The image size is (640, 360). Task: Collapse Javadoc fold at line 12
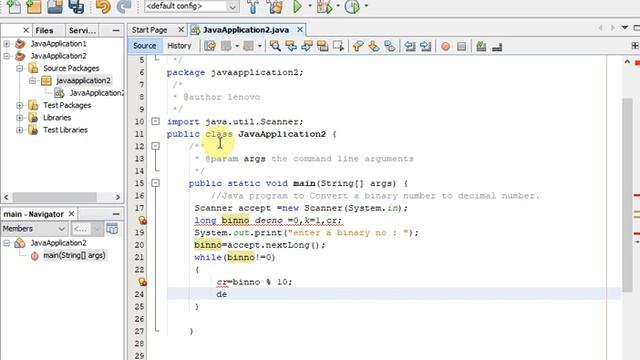coord(156,146)
